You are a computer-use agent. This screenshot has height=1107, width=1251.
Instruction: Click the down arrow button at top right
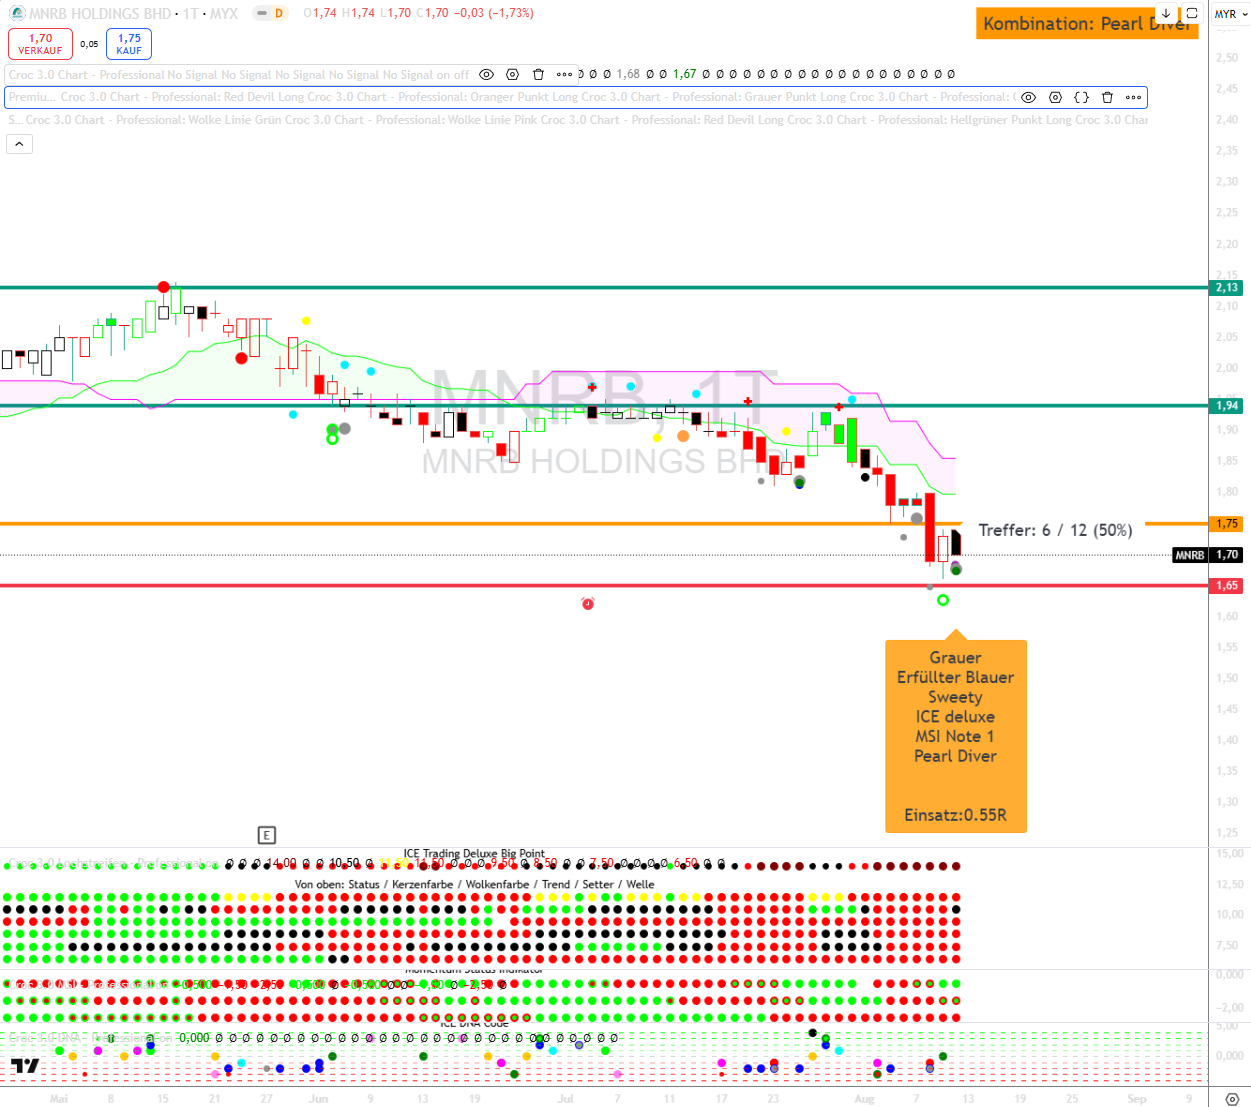(x=1166, y=14)
